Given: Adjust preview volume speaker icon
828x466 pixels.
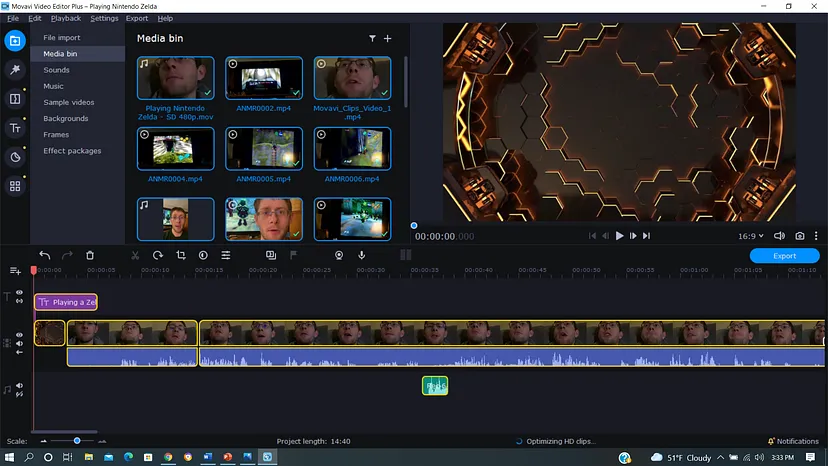Looking at the screenshot, I should [779, 236].
